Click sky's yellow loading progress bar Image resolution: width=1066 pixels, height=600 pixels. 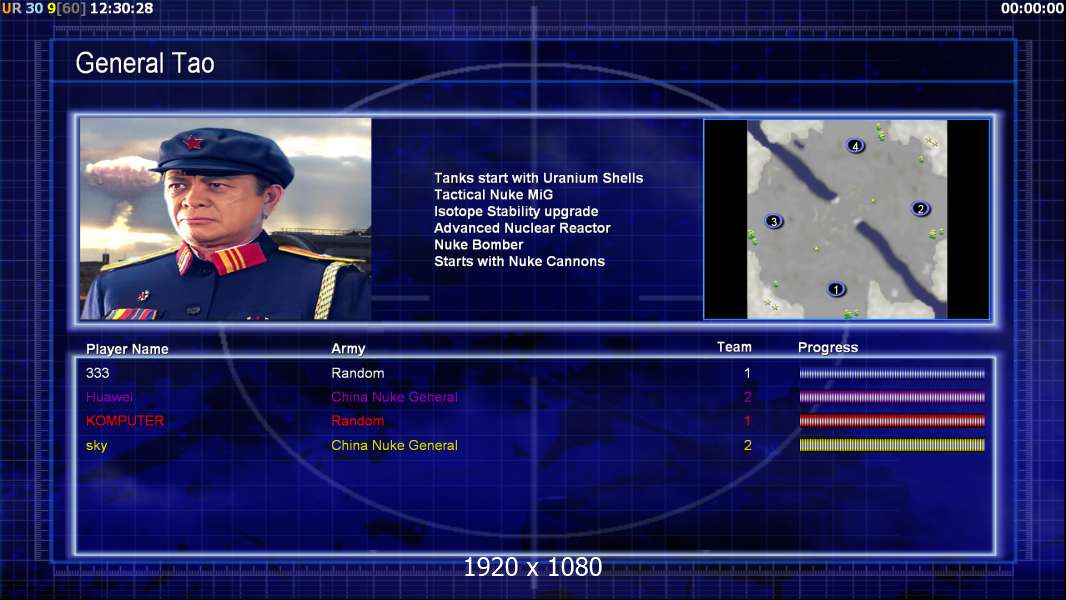tap(892, 445)
